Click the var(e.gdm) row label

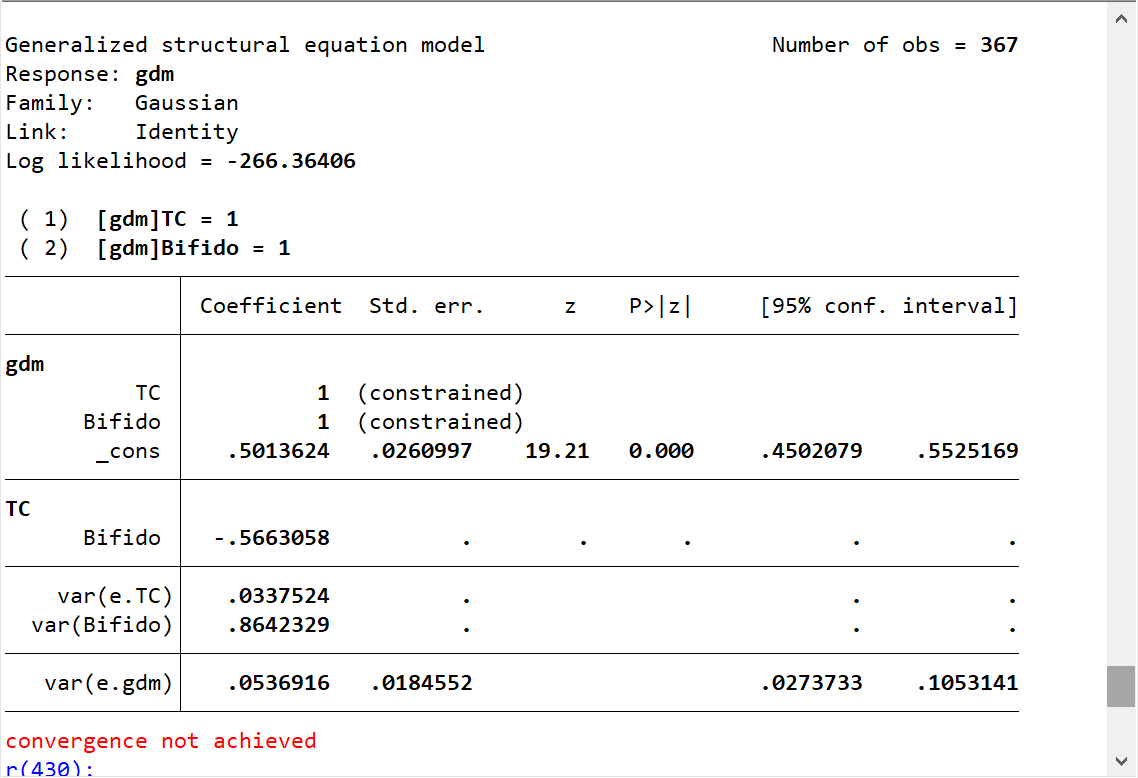click(x=108, y=684)
